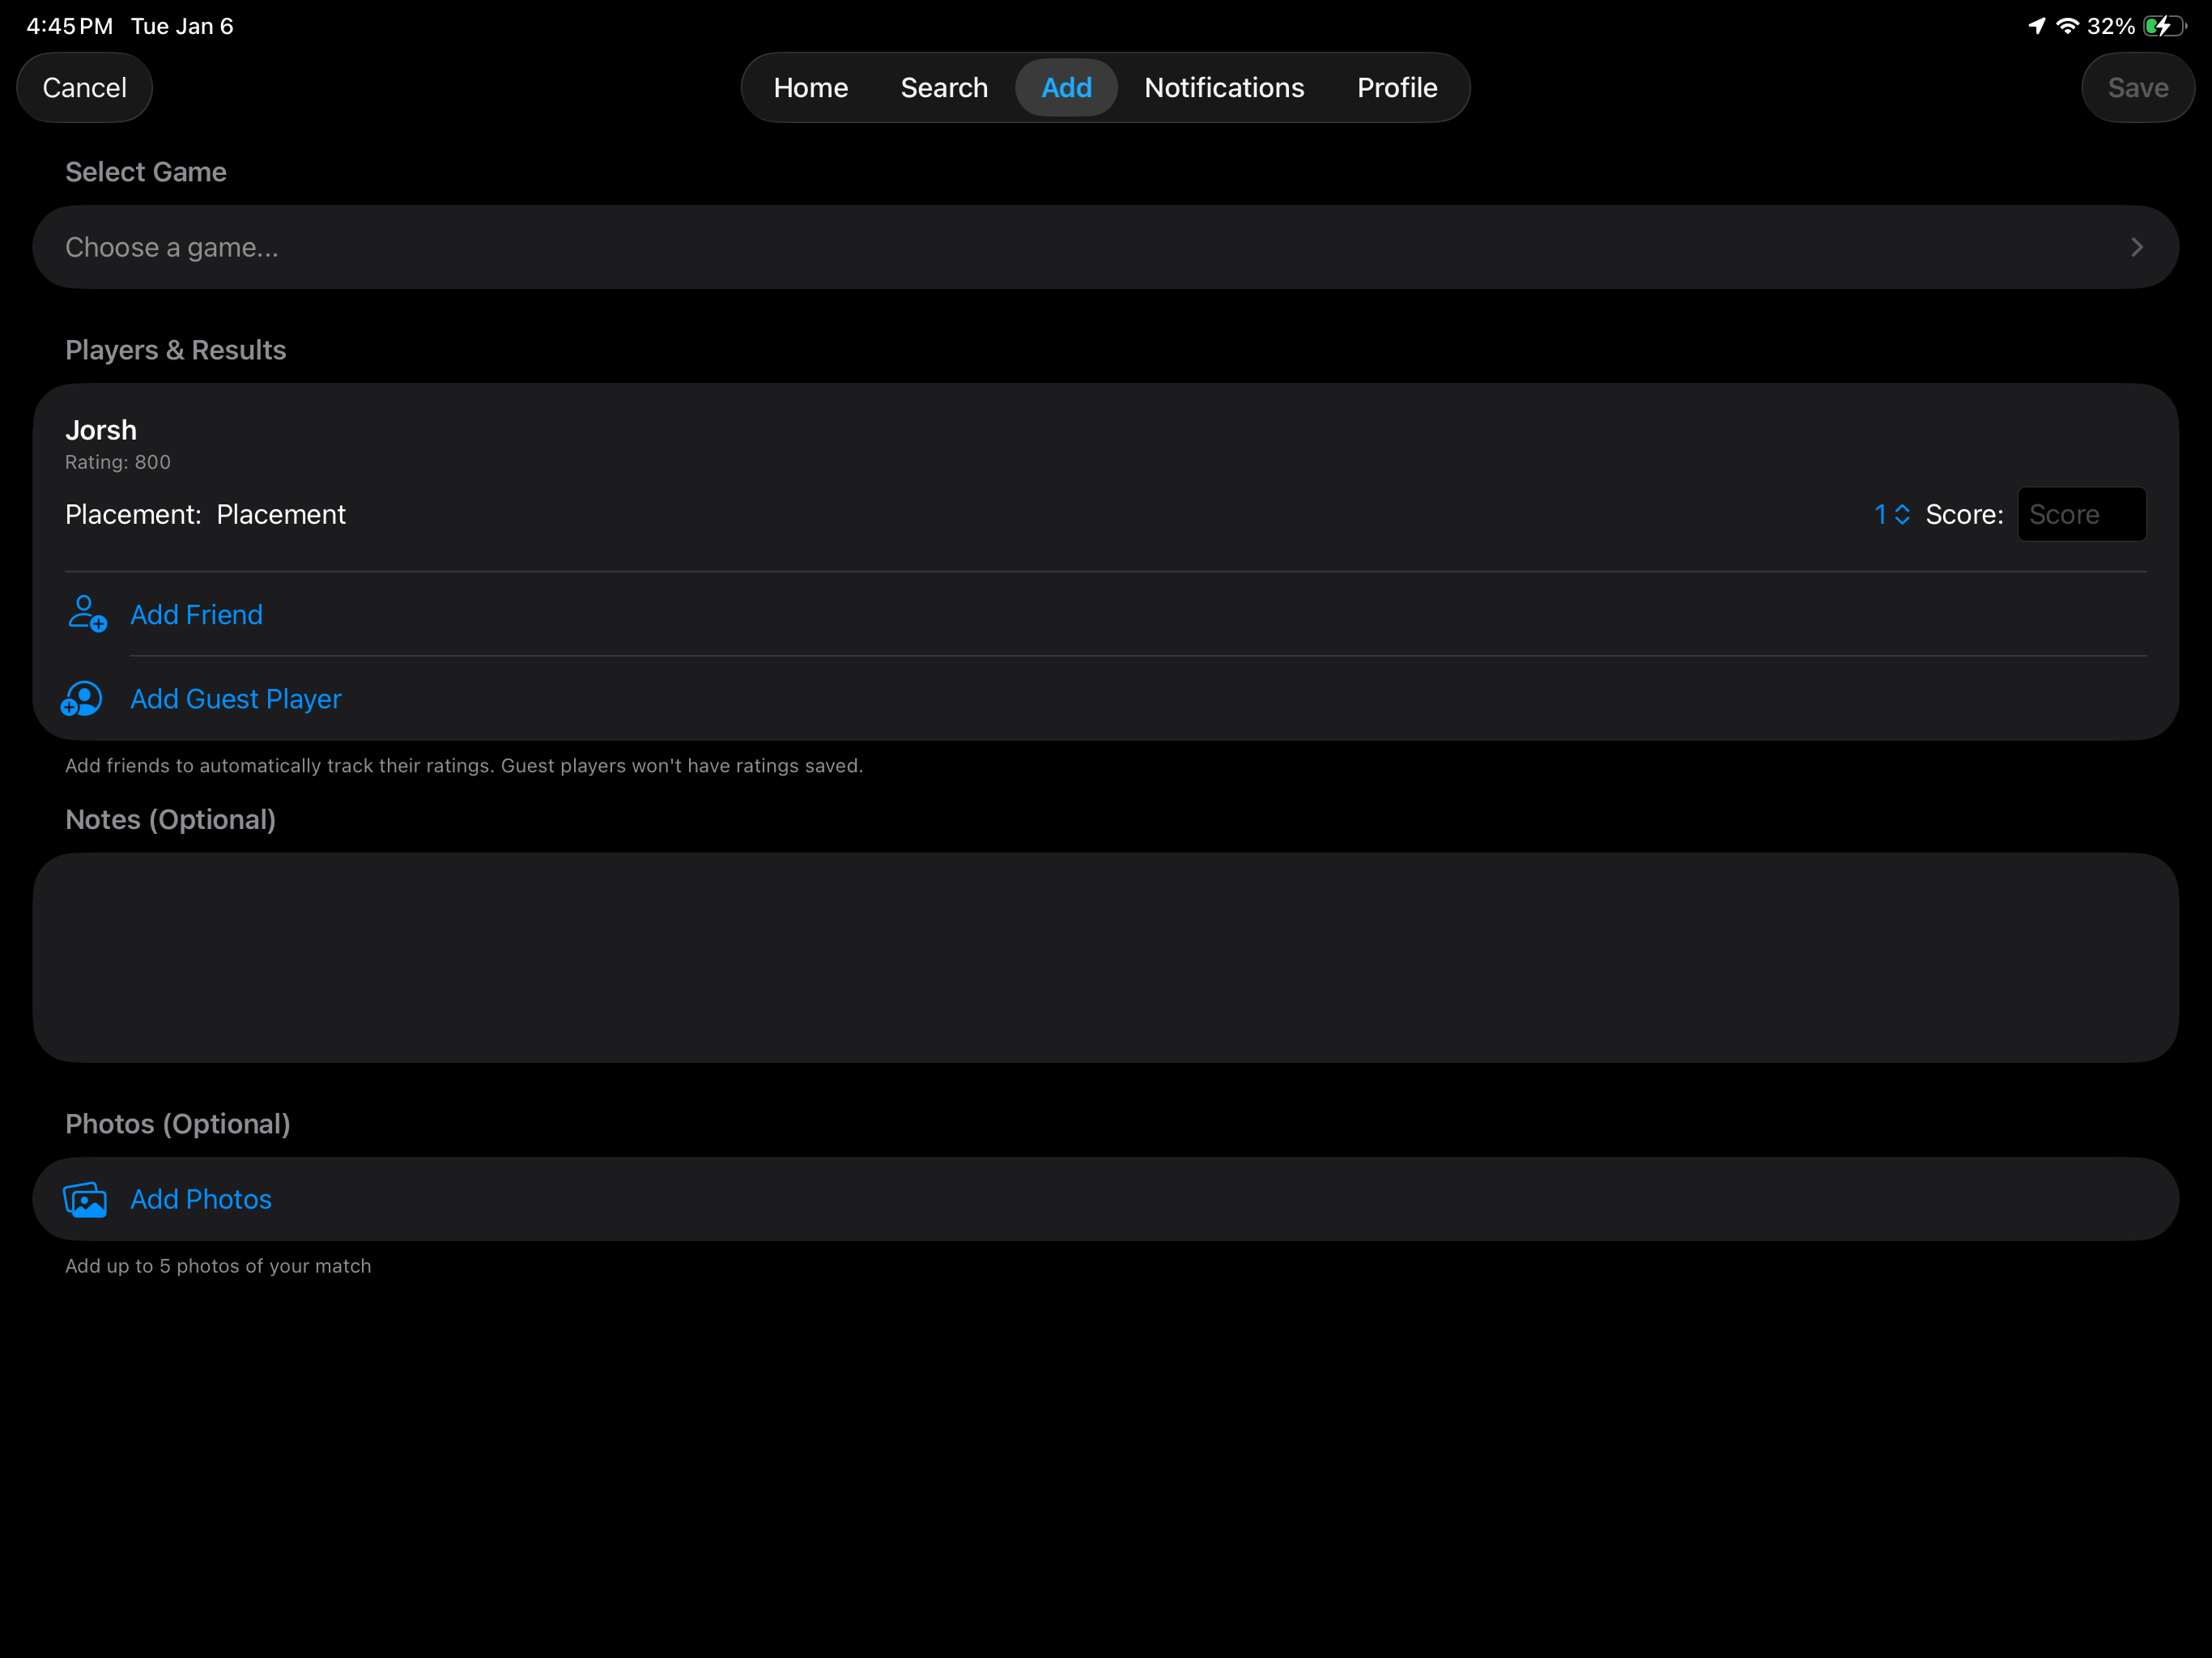The width and height of the screenshot is (2212, 1658).
Task: Tap the time 4:45 PM
Action: [69, 26]
